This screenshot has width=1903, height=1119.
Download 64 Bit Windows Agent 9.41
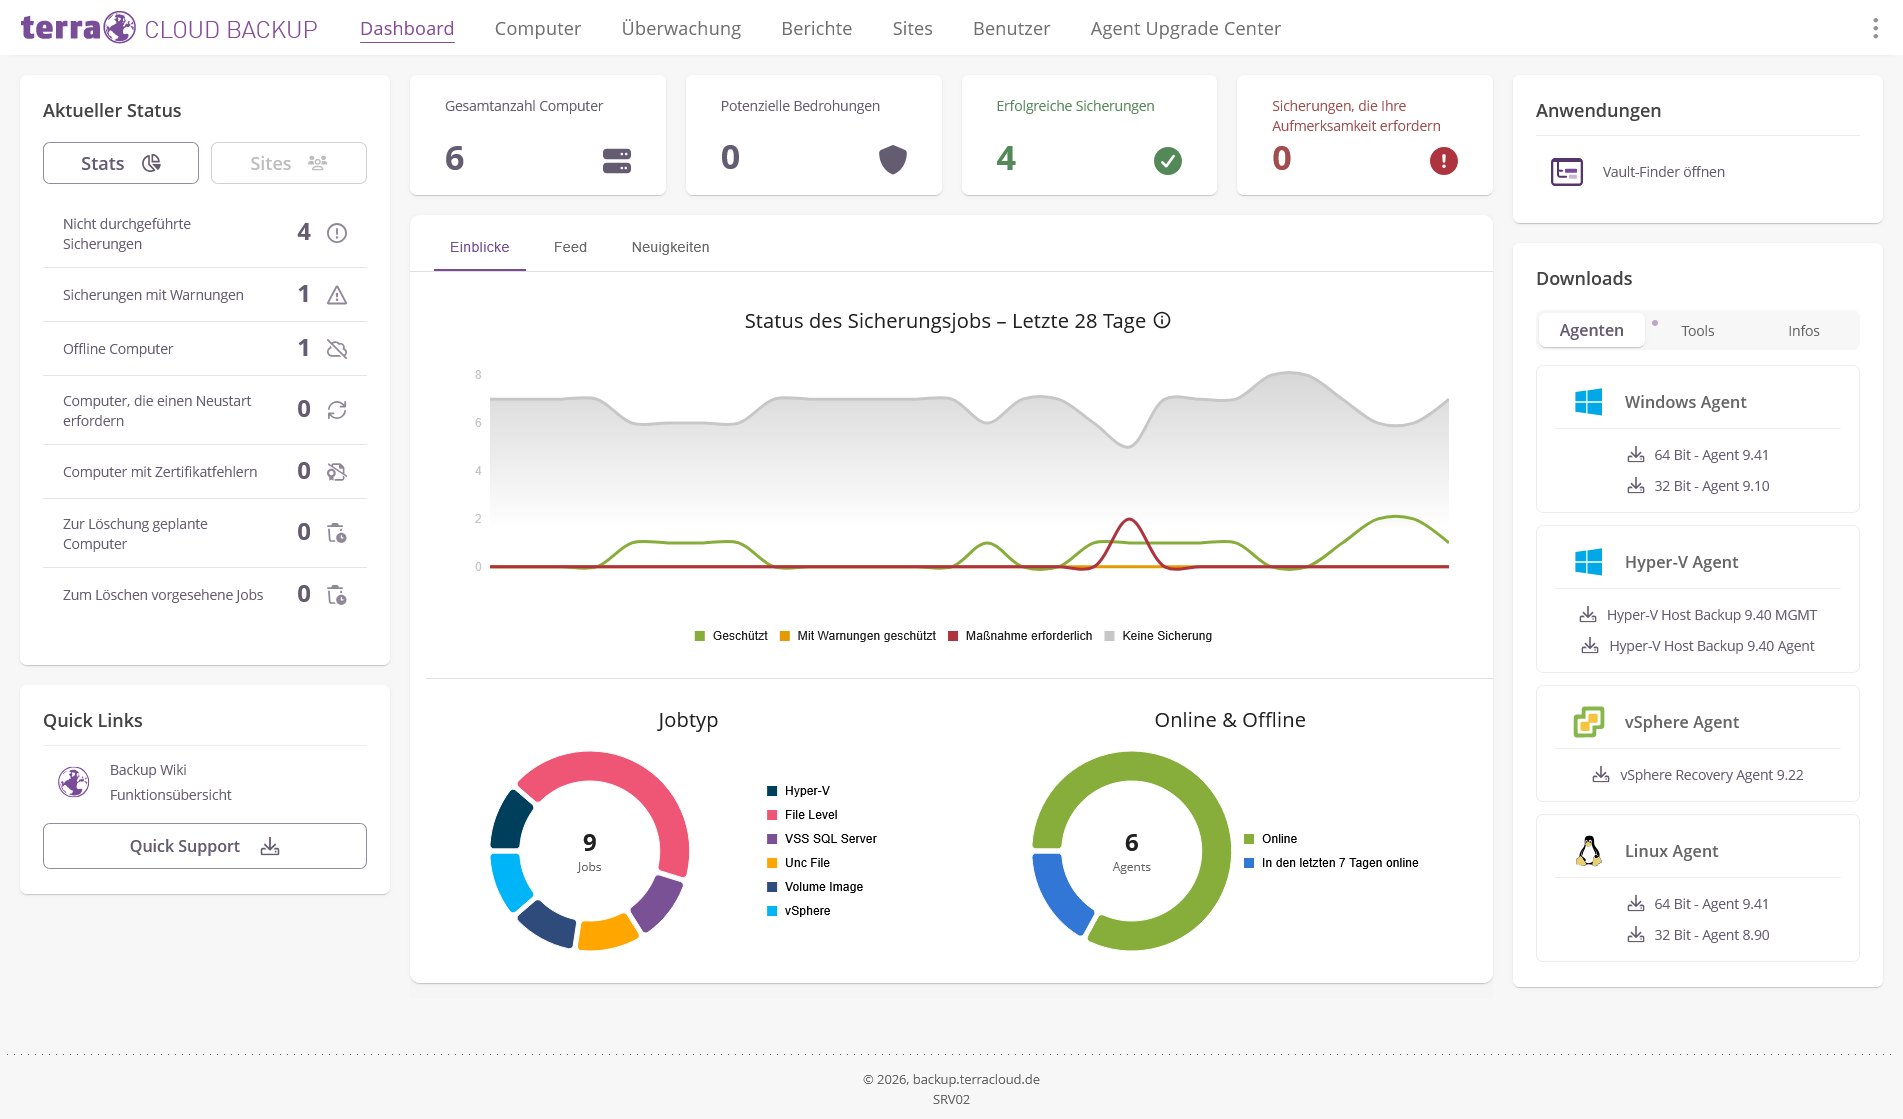pyautogui.click(x=1698, y=455)
